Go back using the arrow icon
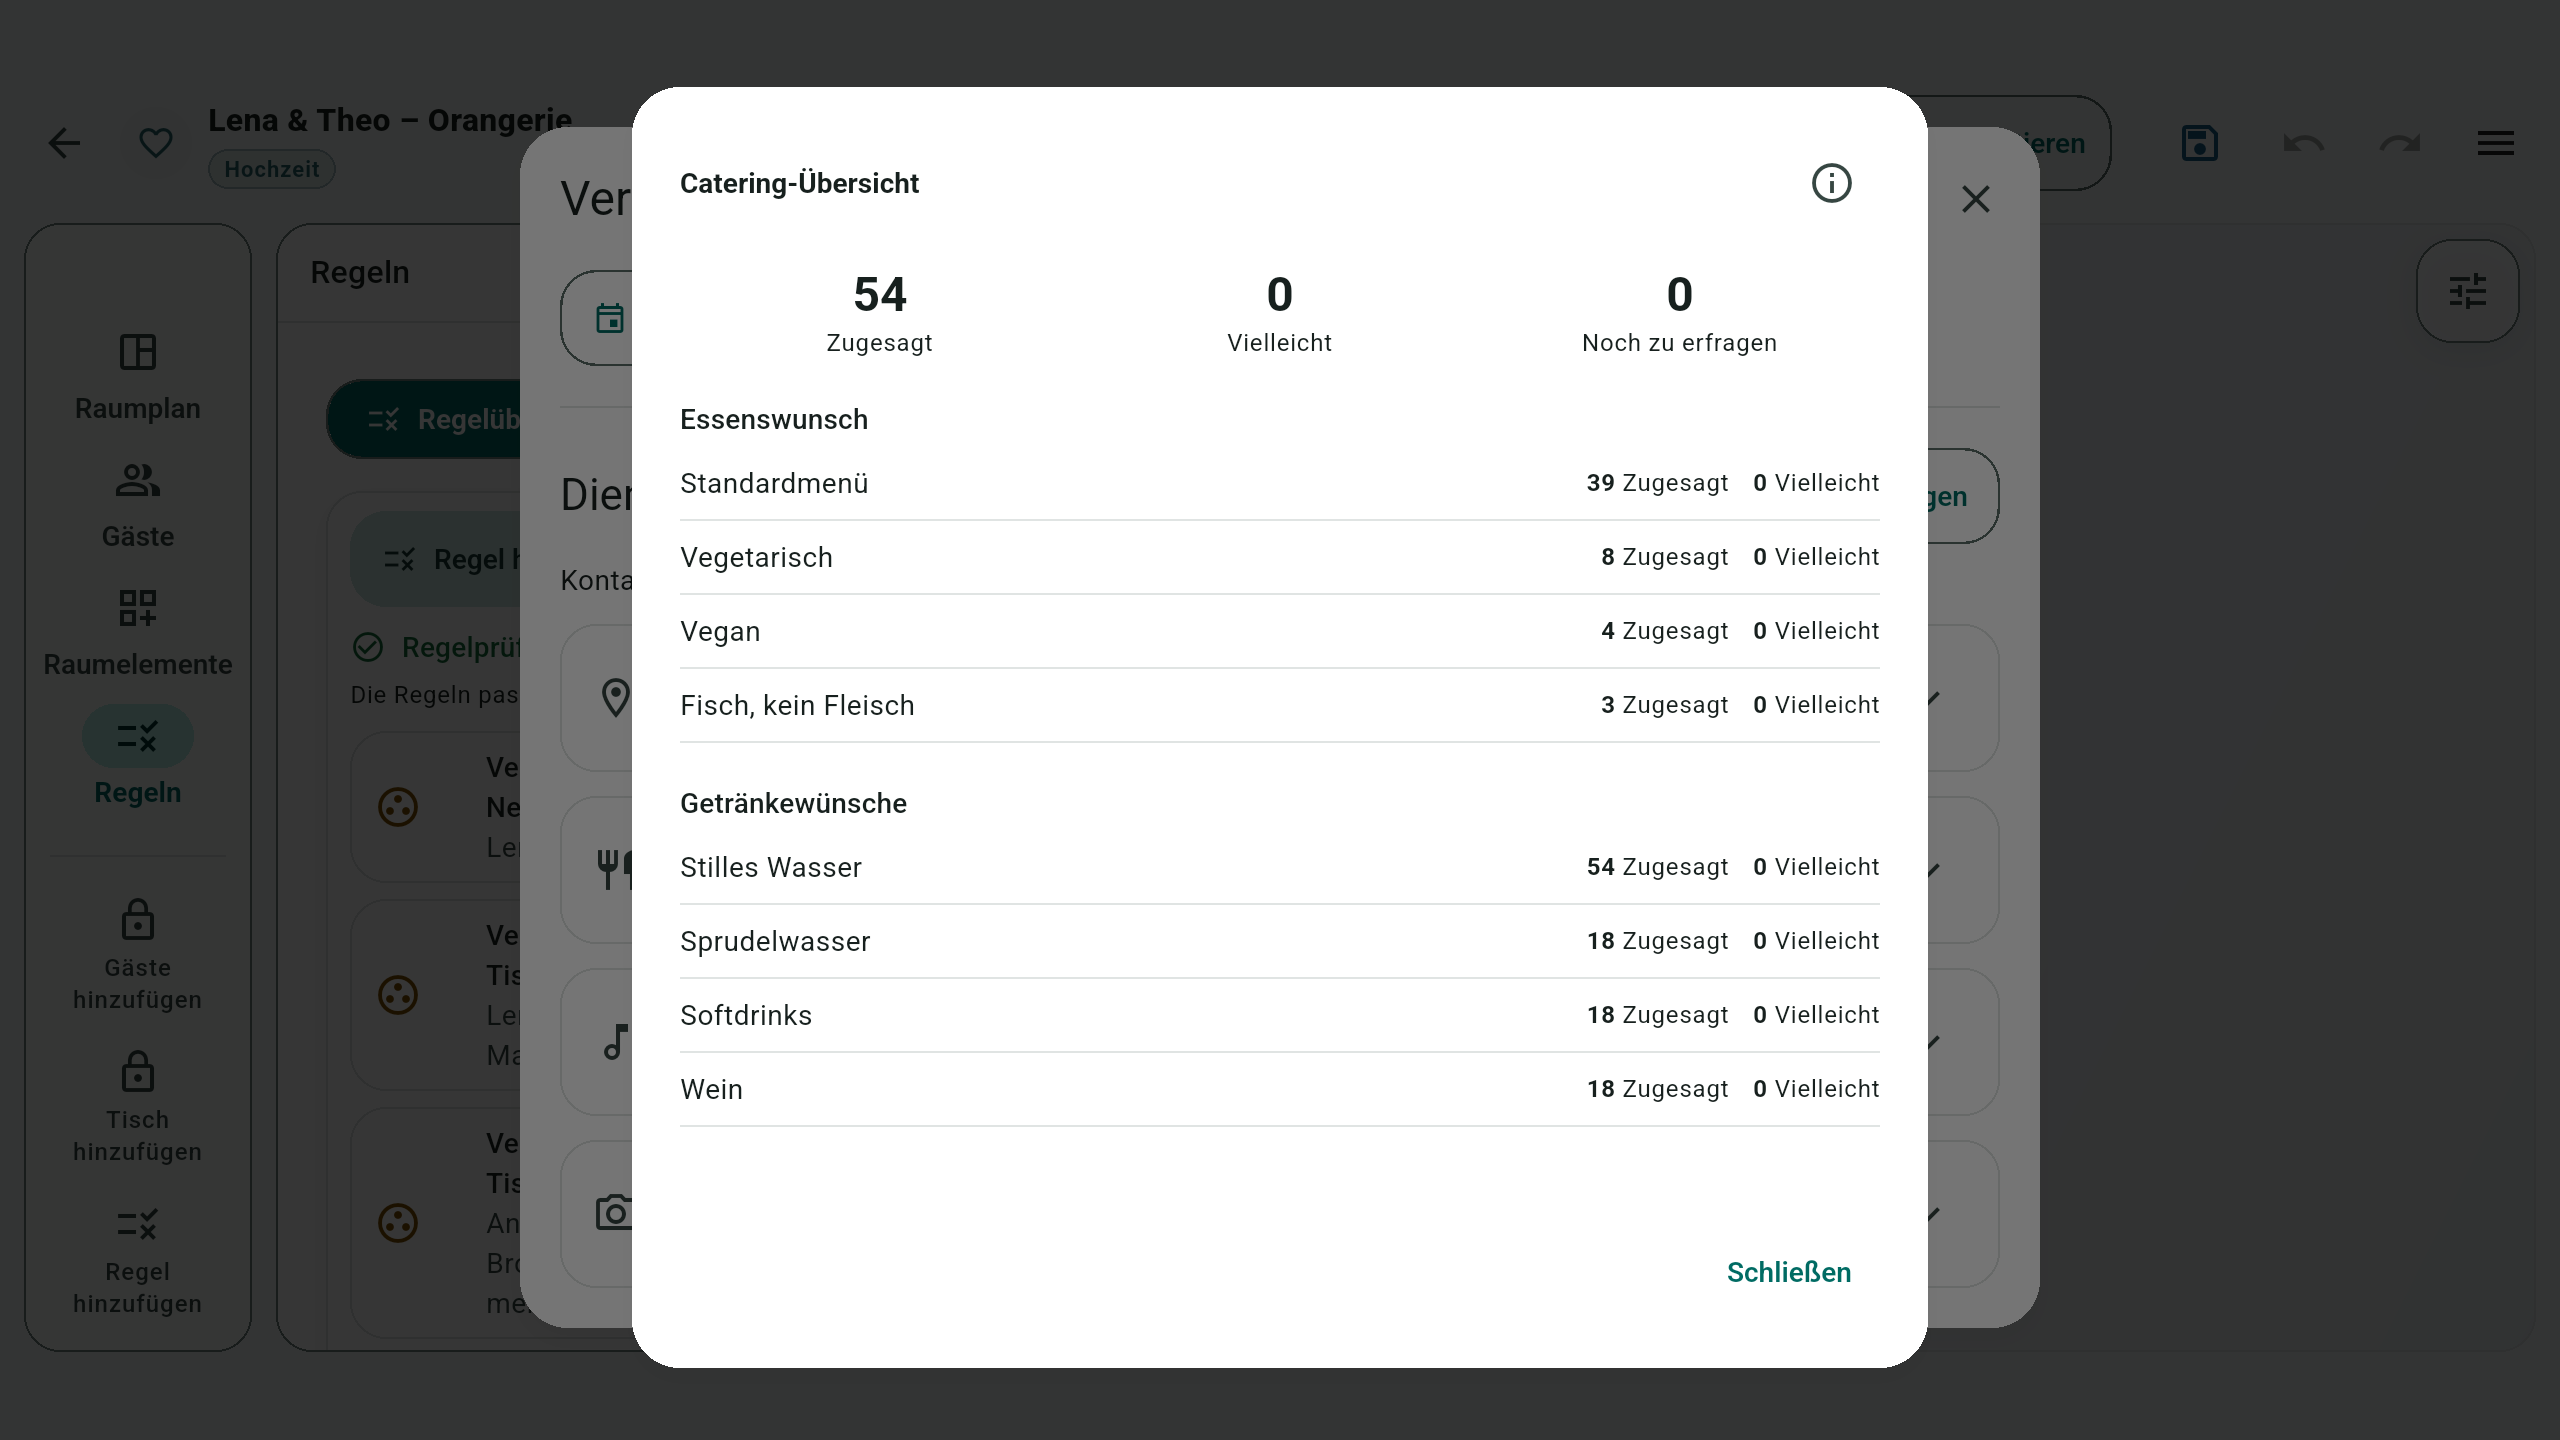 (64, 143)
